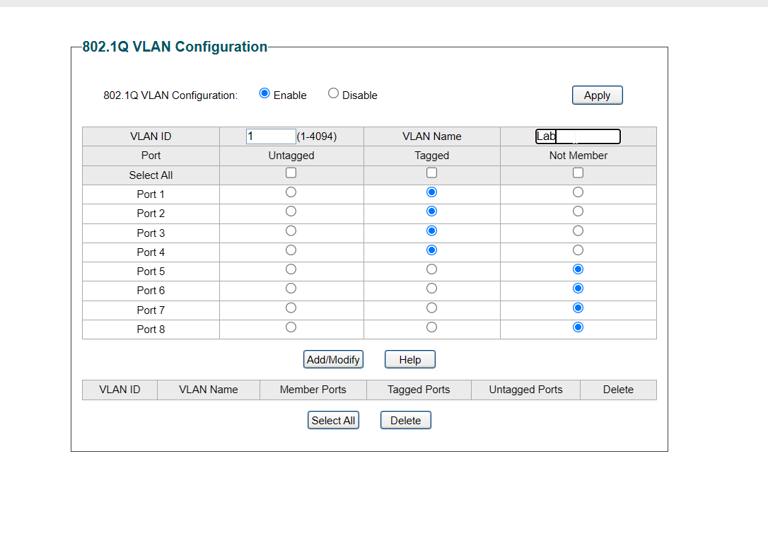Click the Delete column header
768x536 pixels.
click(x=618, y=390)
